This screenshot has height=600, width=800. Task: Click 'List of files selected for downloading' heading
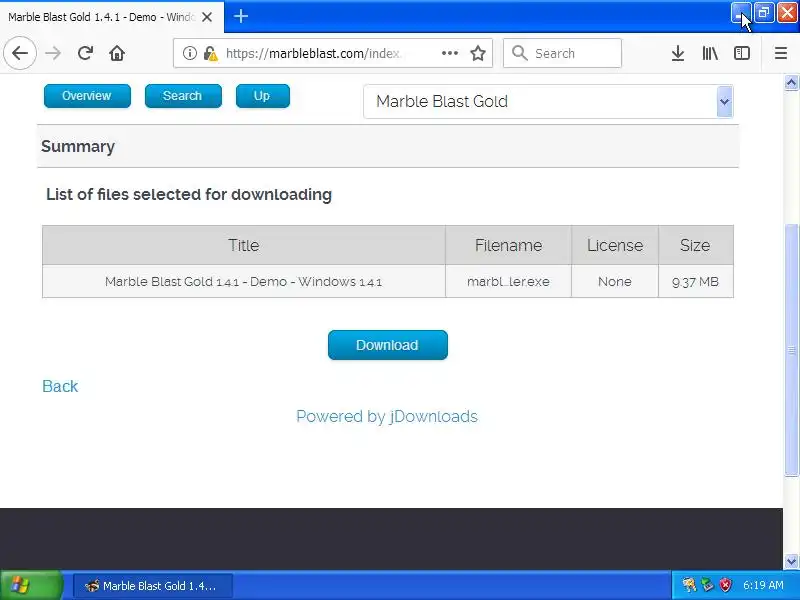coord(189,194)
